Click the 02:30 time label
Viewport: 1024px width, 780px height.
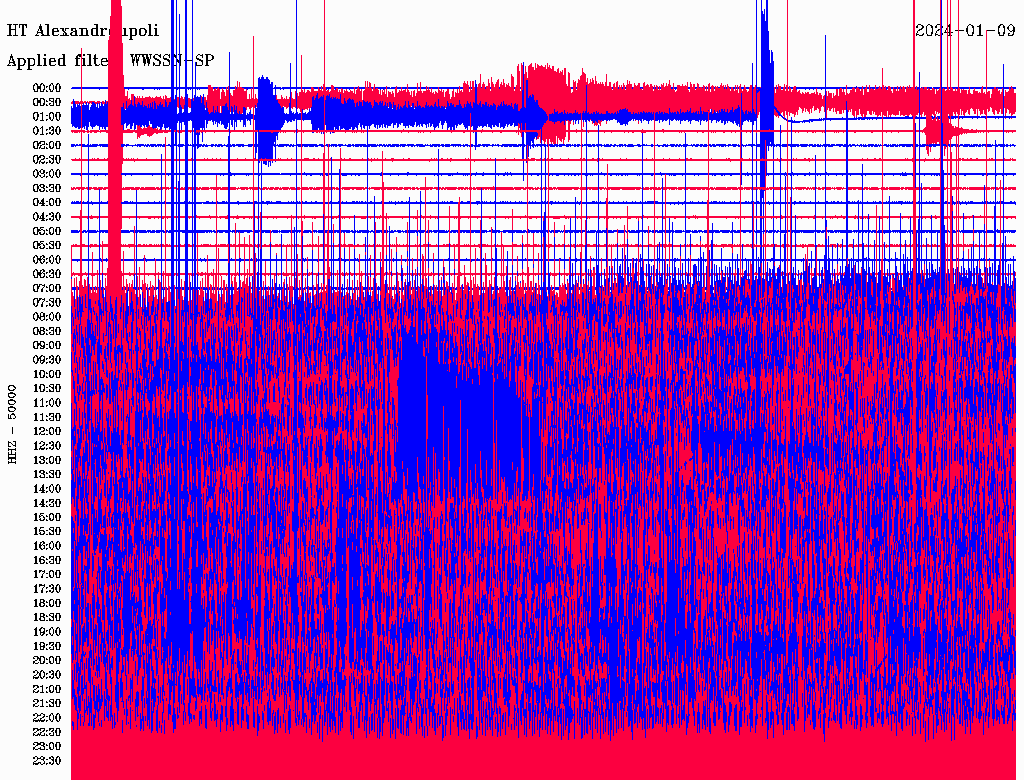coord(47,160)
